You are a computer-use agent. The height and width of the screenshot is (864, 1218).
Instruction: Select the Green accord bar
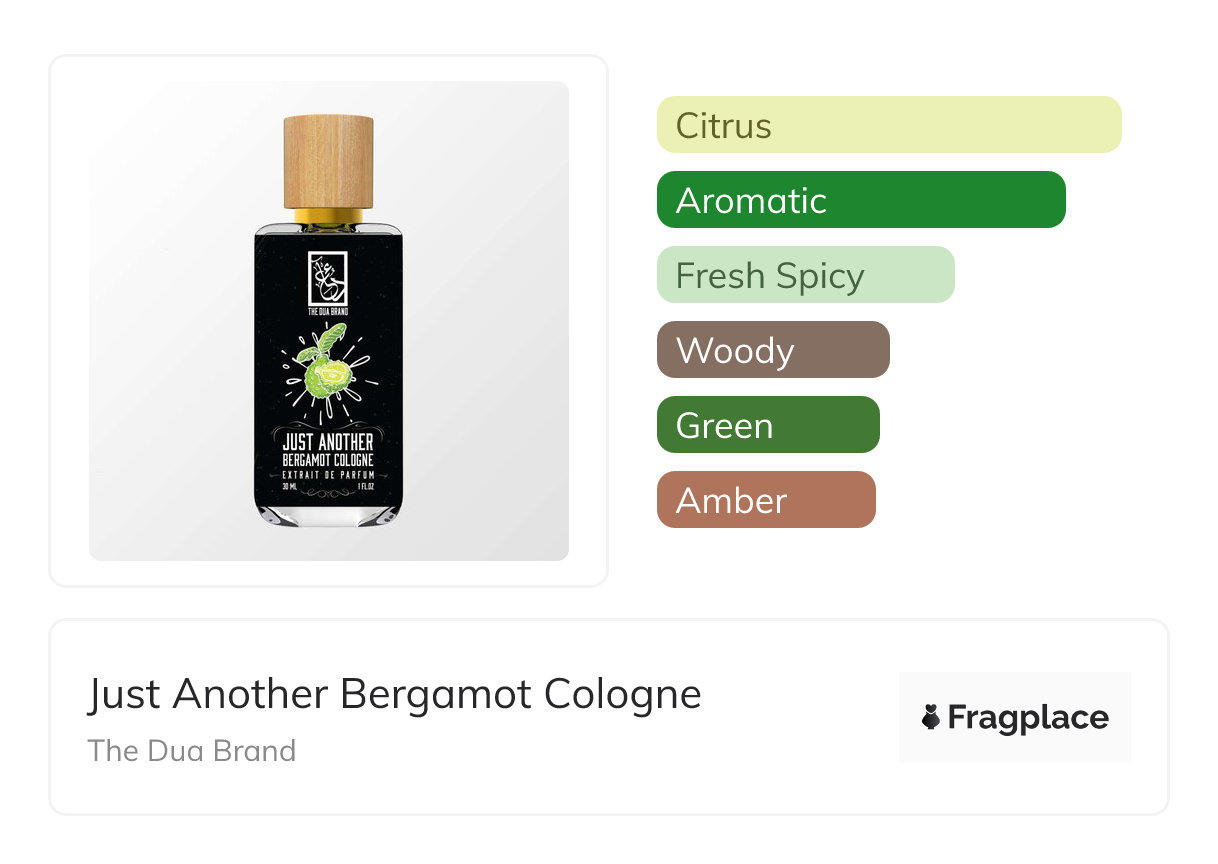tap(767, 425)
